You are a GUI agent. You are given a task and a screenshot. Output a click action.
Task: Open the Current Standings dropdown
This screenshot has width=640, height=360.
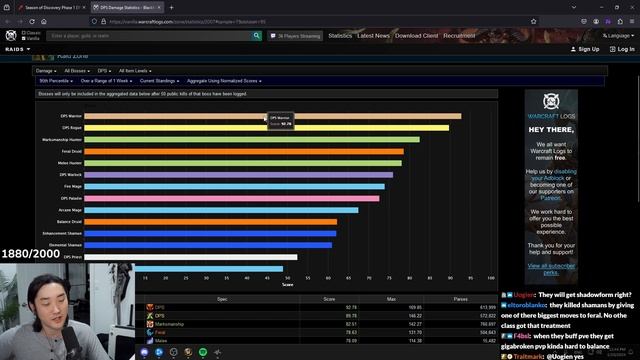point(159,81)
